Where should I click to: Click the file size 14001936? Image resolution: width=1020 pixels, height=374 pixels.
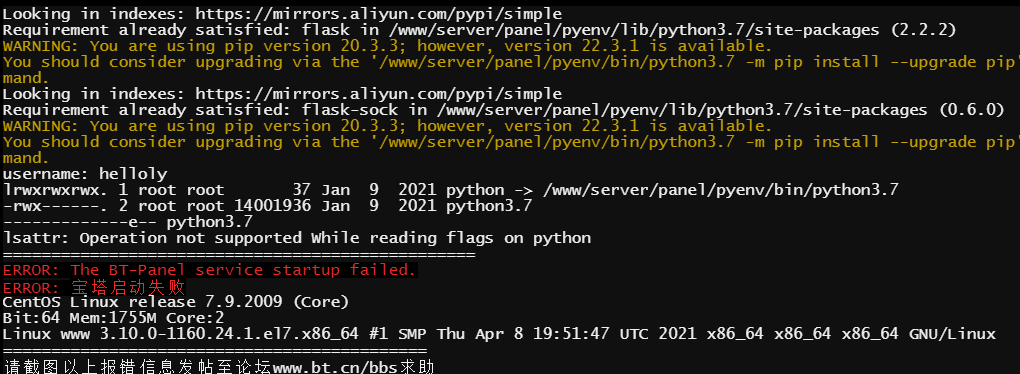[x=273, y=206]
